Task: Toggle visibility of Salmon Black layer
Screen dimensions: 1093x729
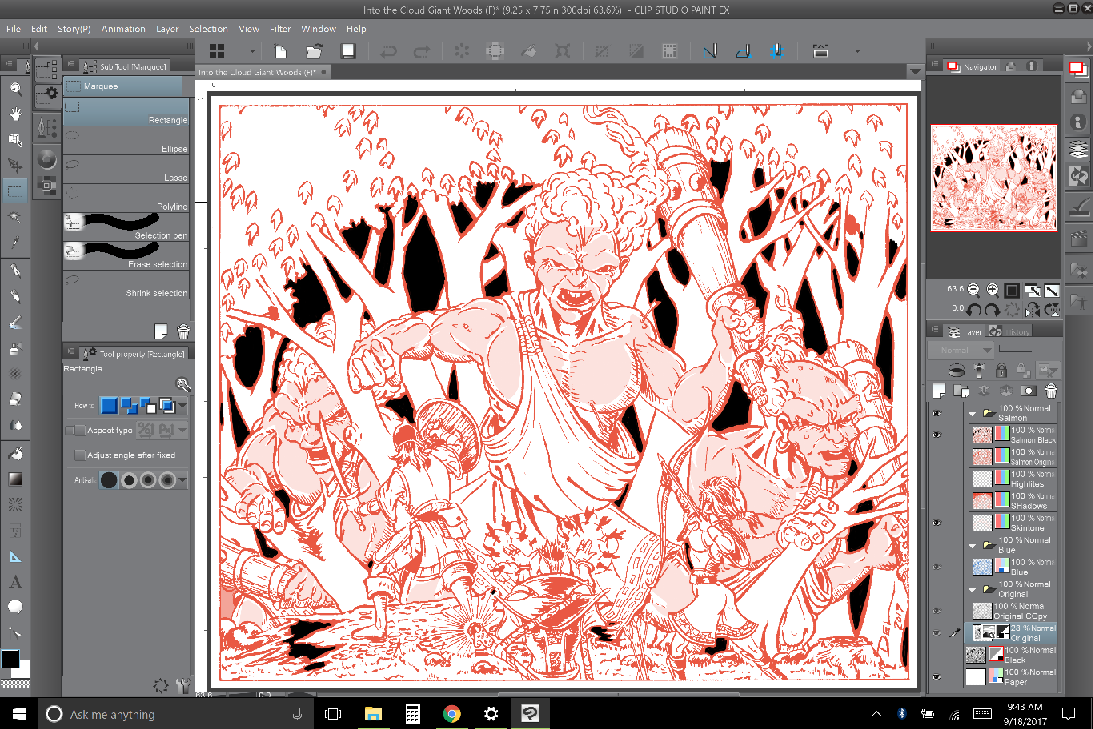Action: tap(938, 435)
